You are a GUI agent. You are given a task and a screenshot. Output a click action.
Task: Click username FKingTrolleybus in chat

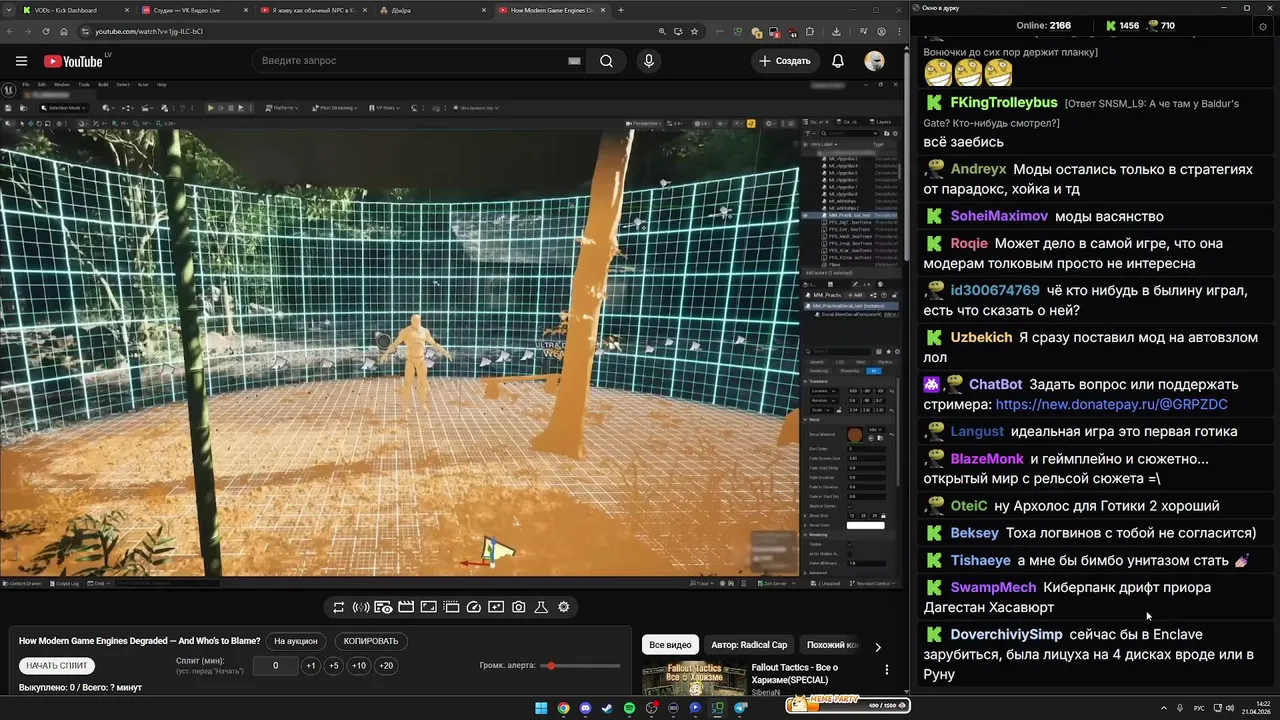(1004, 103)
